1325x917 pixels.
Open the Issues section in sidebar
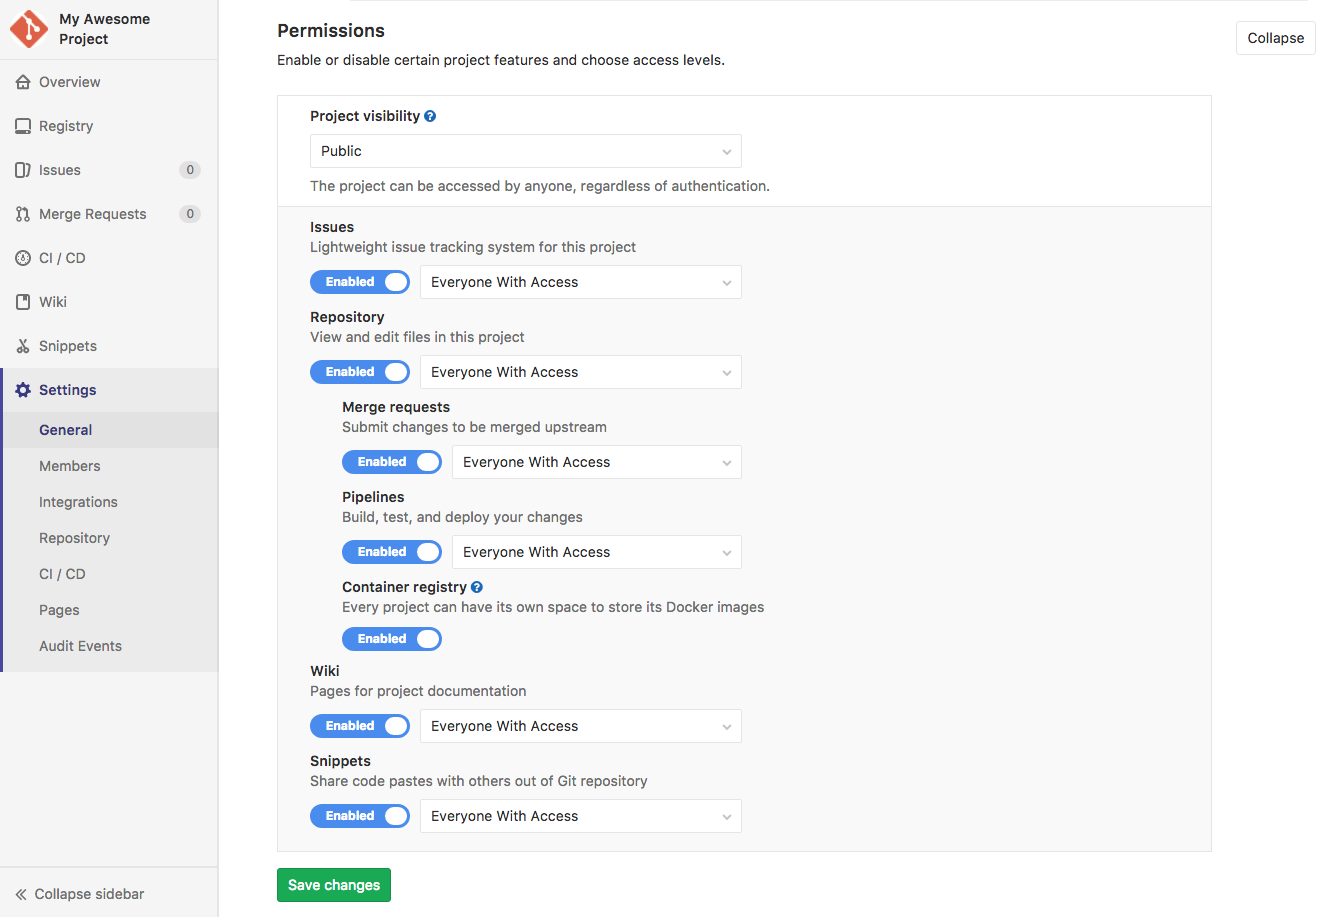60,170
